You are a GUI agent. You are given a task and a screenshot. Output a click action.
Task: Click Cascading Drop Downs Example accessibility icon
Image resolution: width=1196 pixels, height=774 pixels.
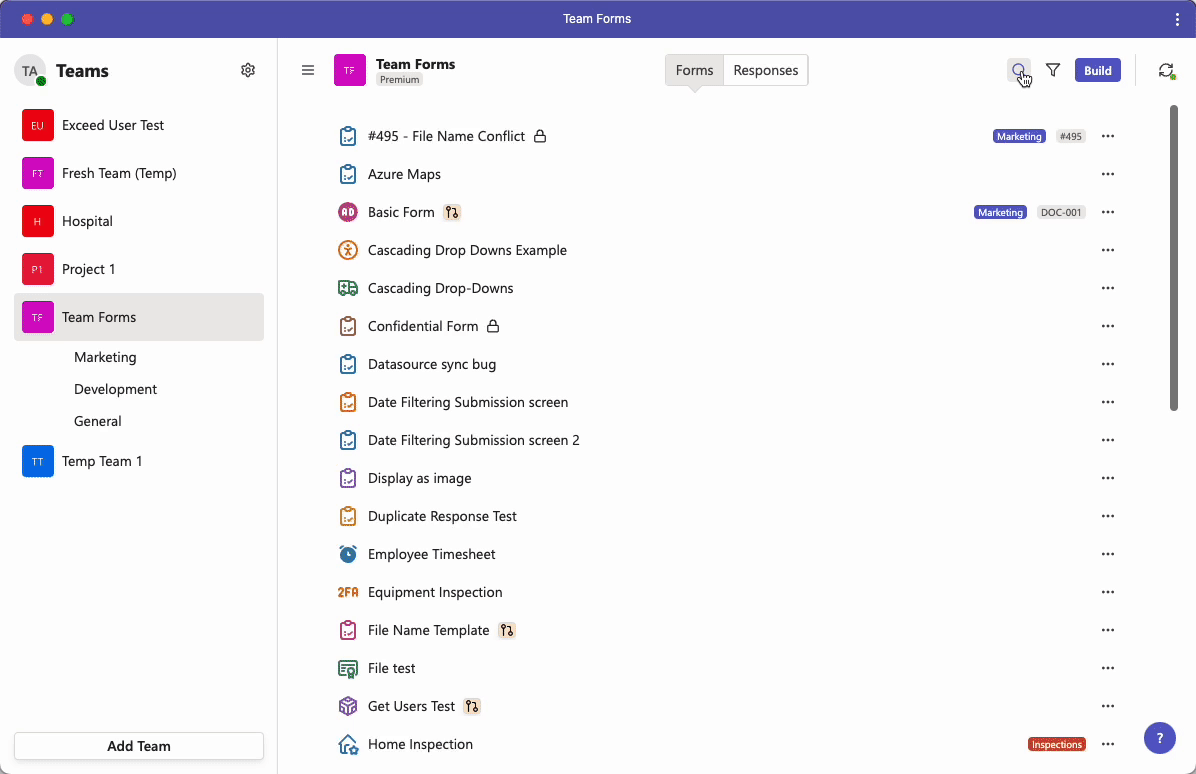(348, 250)
